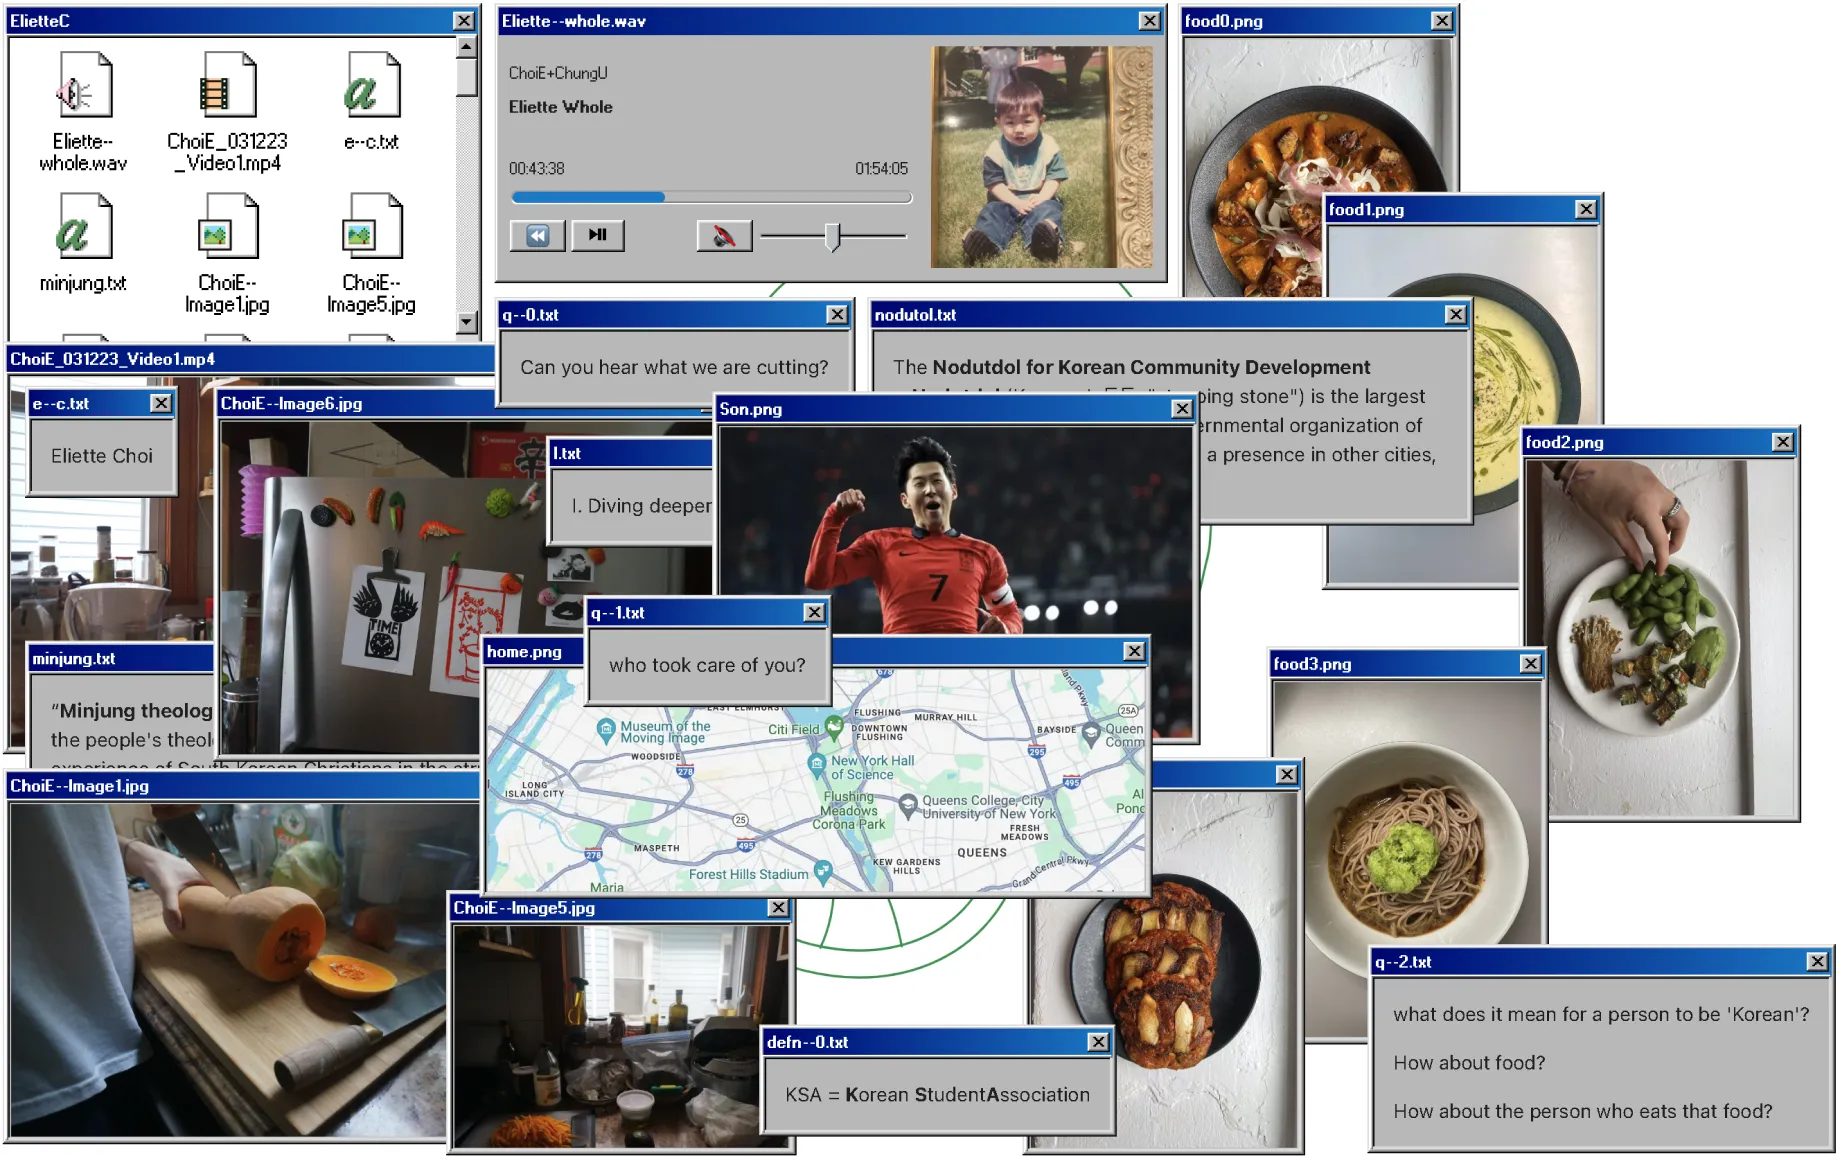Adjust the volume slider handle
The image size is (1840, 1158).
pos(833,237)
